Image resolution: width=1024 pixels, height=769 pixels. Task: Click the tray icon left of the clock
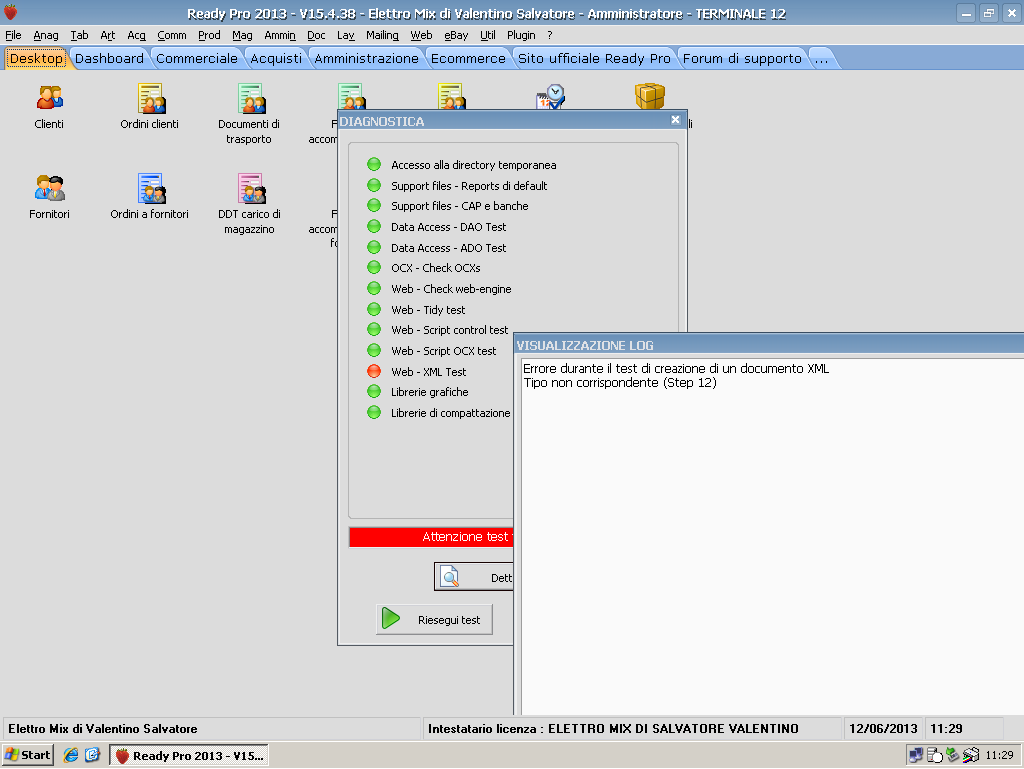(x=970, y=755)
